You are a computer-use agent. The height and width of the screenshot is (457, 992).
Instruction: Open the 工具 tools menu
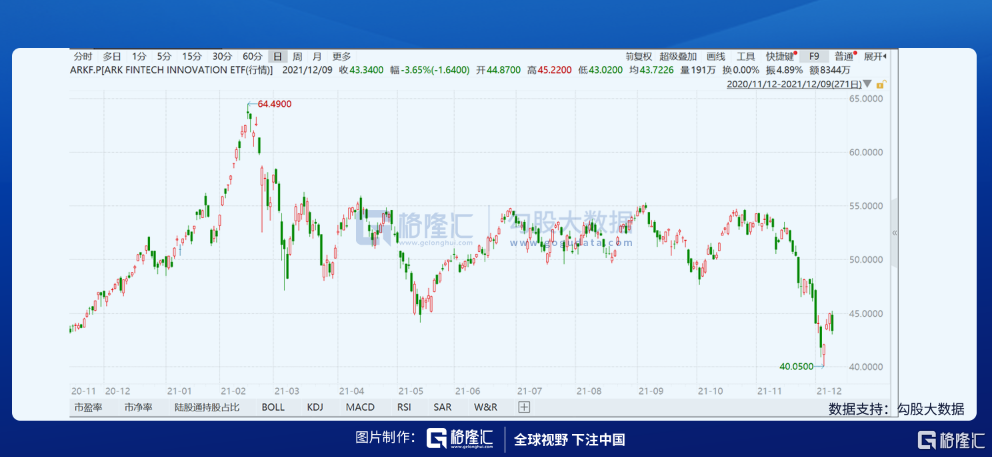(746, 57)
